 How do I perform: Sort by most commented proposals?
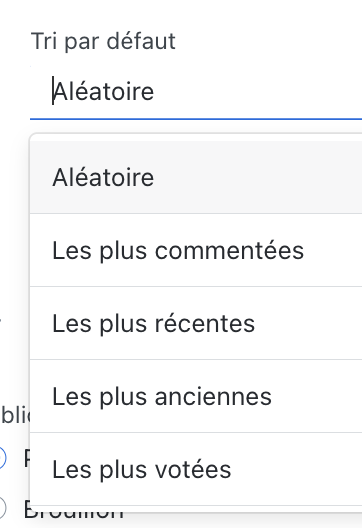click(196, 250)
